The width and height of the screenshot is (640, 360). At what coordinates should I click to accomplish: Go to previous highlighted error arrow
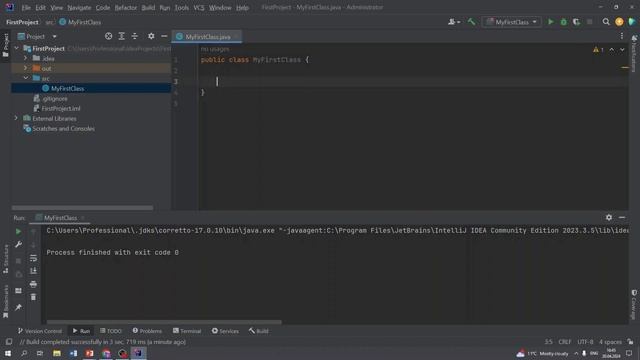coord(611,49)
